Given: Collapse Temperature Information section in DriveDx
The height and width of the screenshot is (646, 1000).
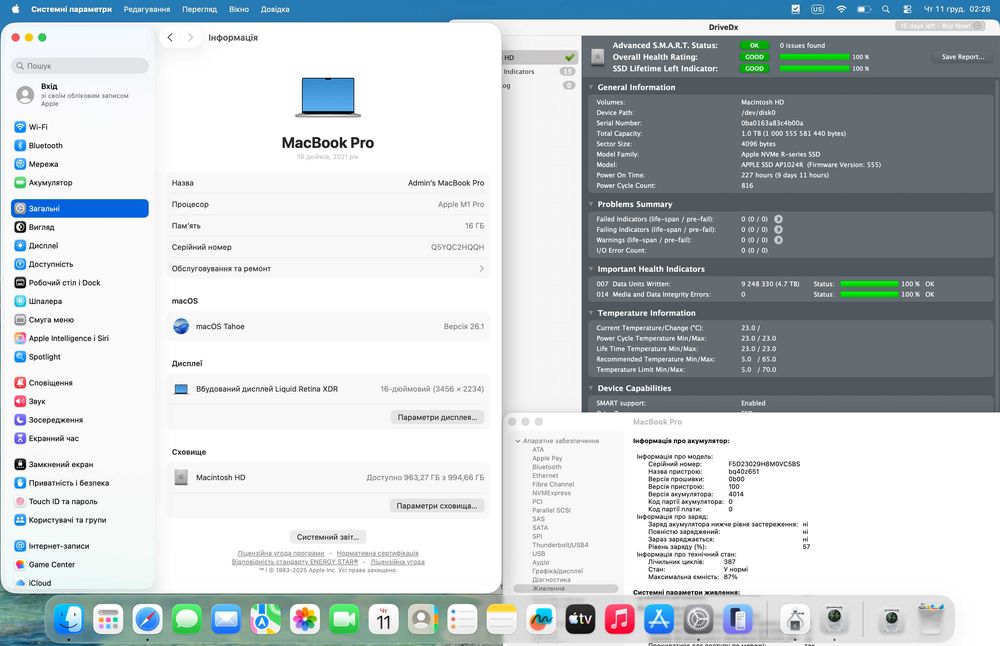Looking at the screenshot, I should (x=591, y=313).
